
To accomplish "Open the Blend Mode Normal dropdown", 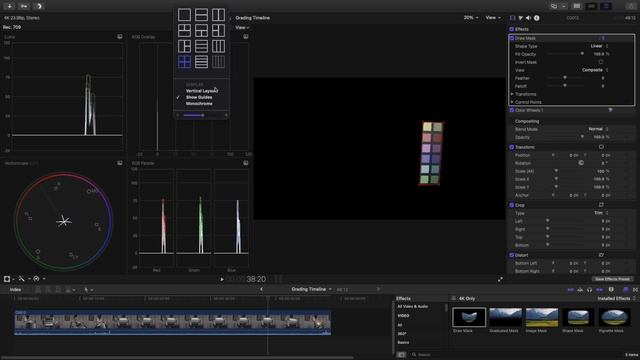I will pyautogui.click(x=598, y=129).
